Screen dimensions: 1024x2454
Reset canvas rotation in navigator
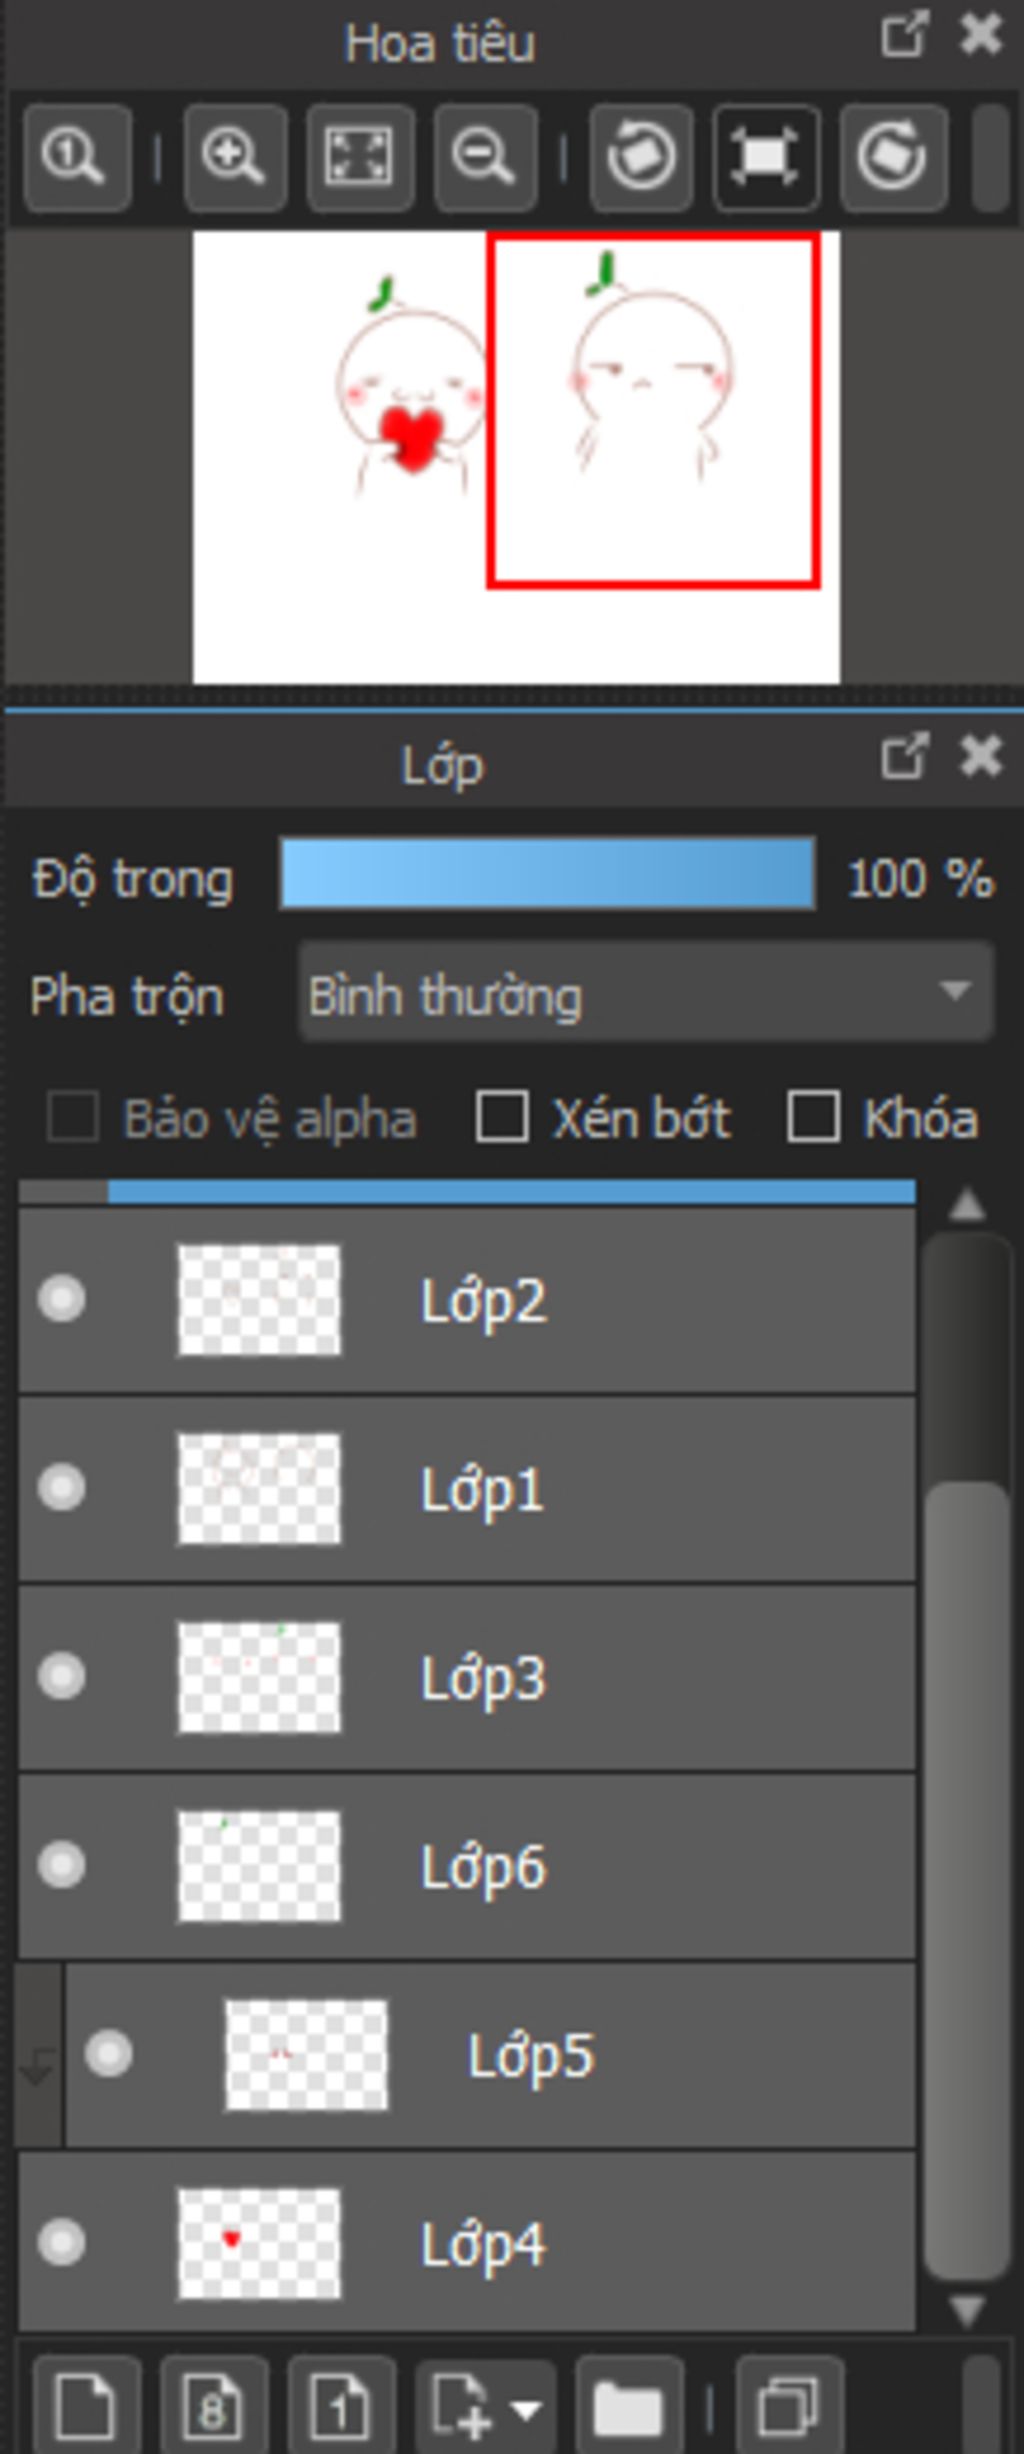[x=766, y=157]
